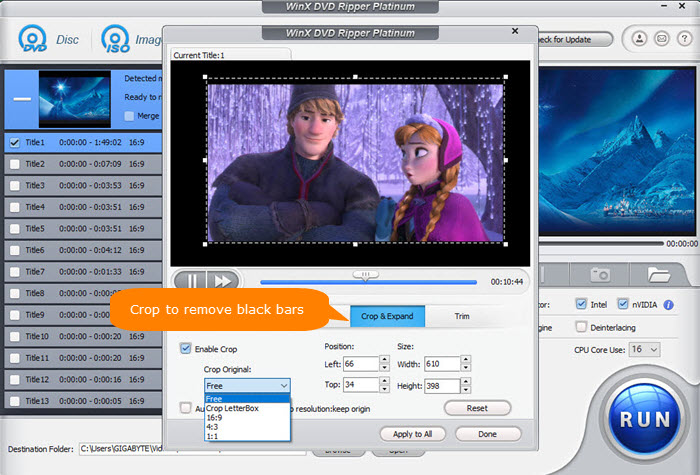700x475 pixels.
Task: Switch to the Crop & Expand tab
Action: [x=387, y=316]
